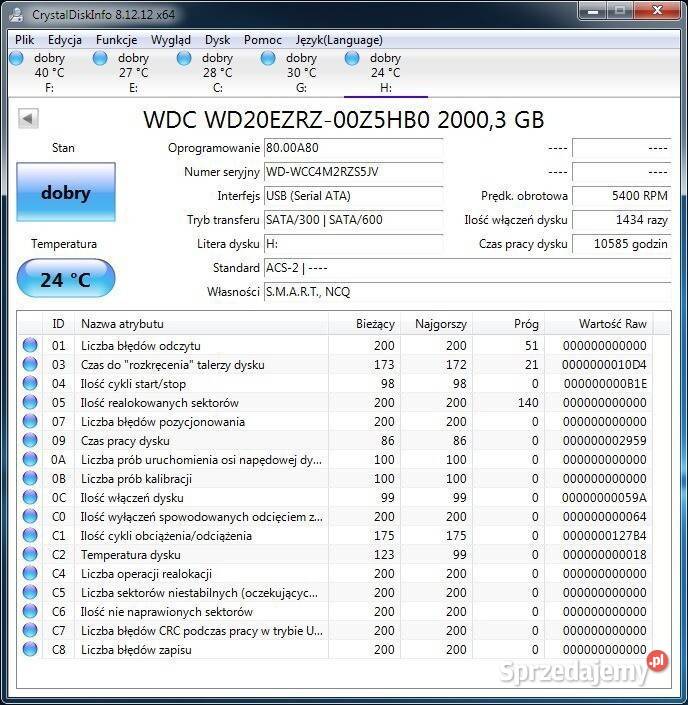This screenshot has width=688, height=705.
Task: Click the Standard ACS-2 field
Action: click(x=467, y=268)
